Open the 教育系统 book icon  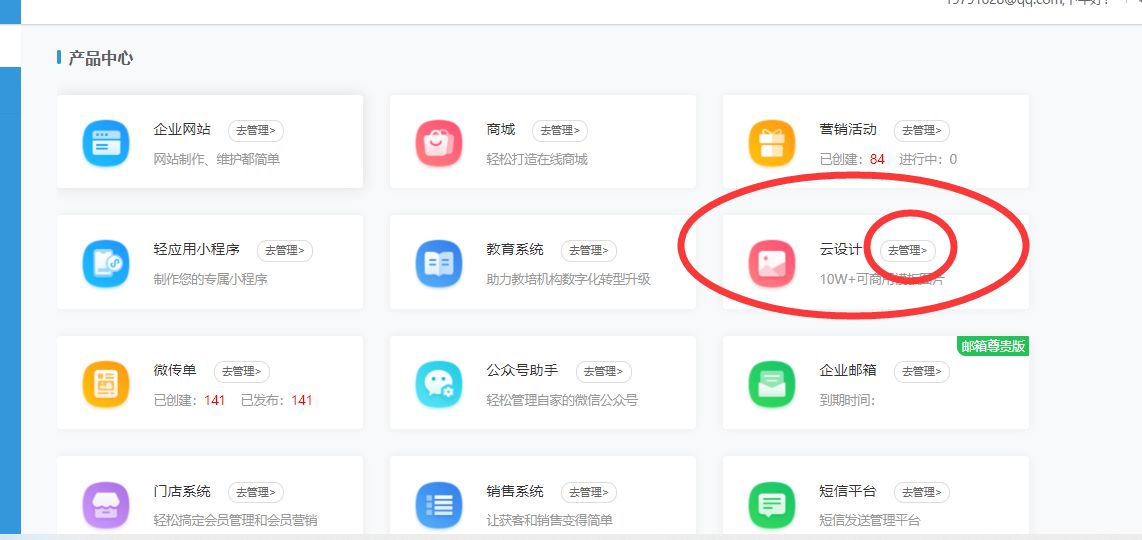439,263
